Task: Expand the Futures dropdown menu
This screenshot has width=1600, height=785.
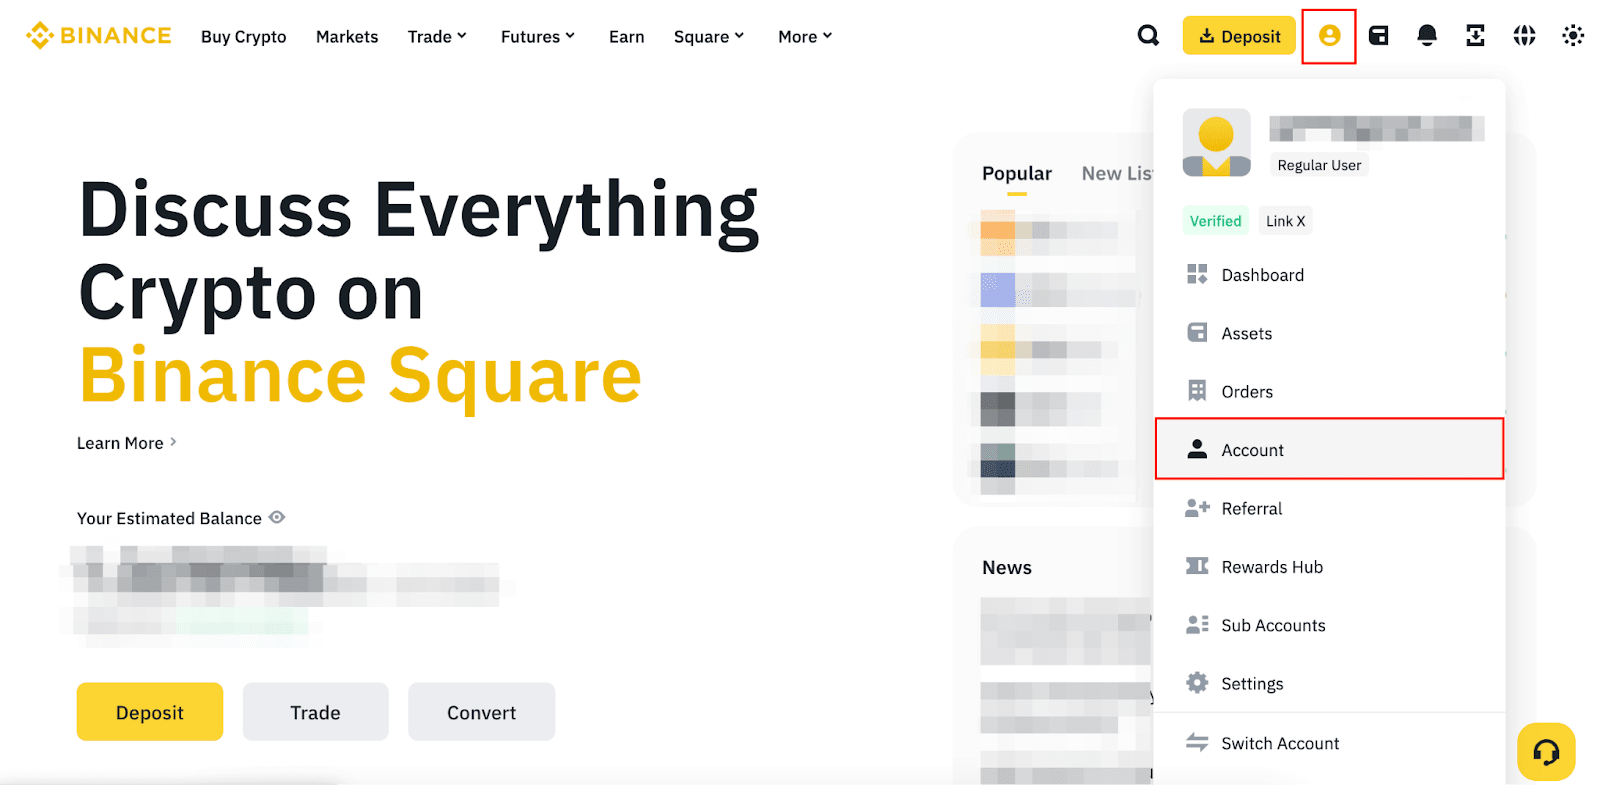Action: (x=537, y=37)
